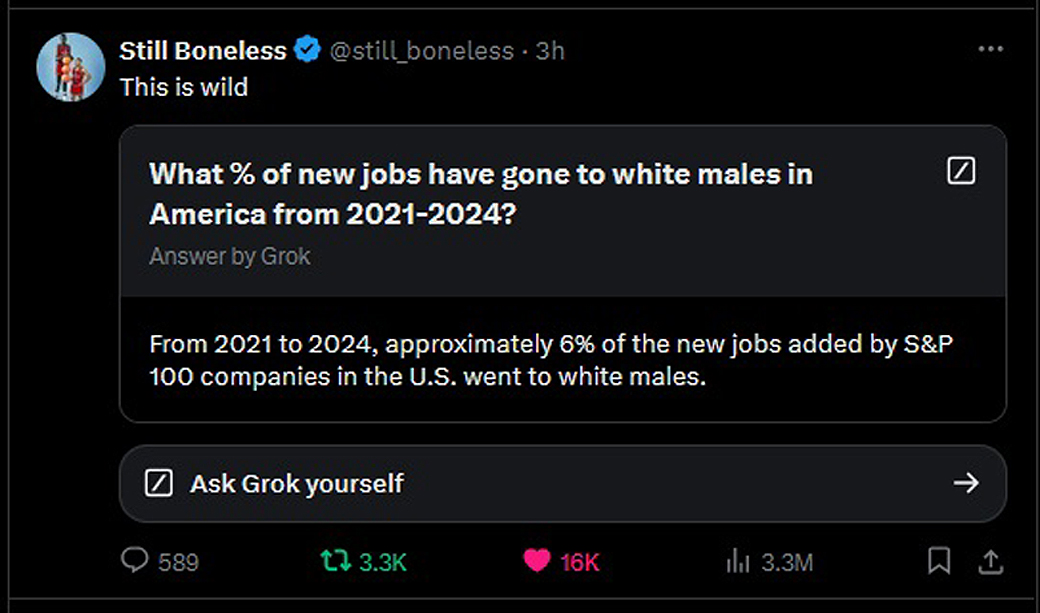Click the 3h timestamp
The image size is (1040, 613).
(x=550, y=50)
